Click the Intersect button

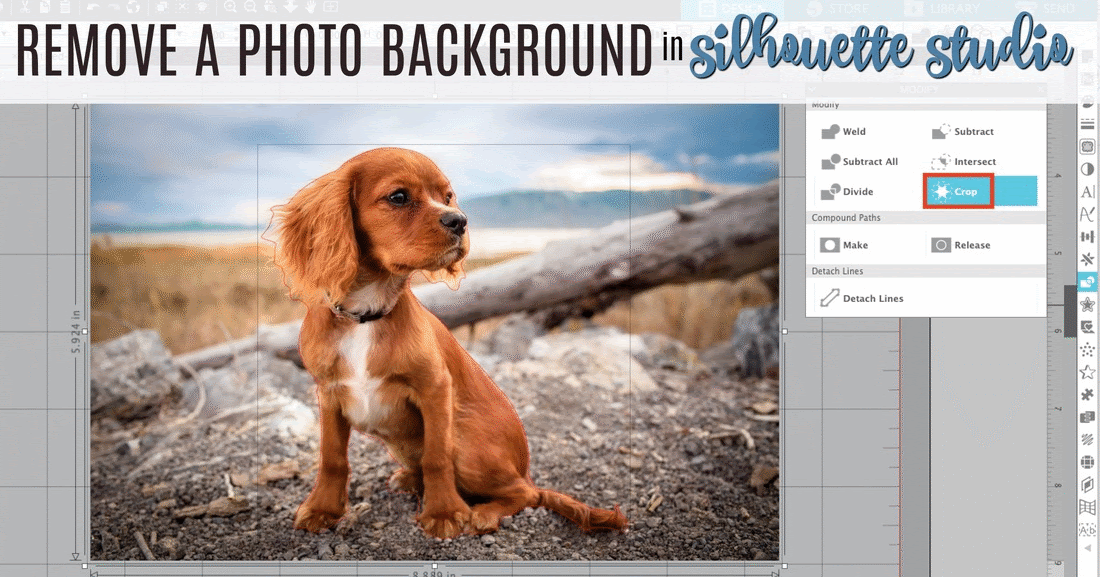[x=963, y=161]
